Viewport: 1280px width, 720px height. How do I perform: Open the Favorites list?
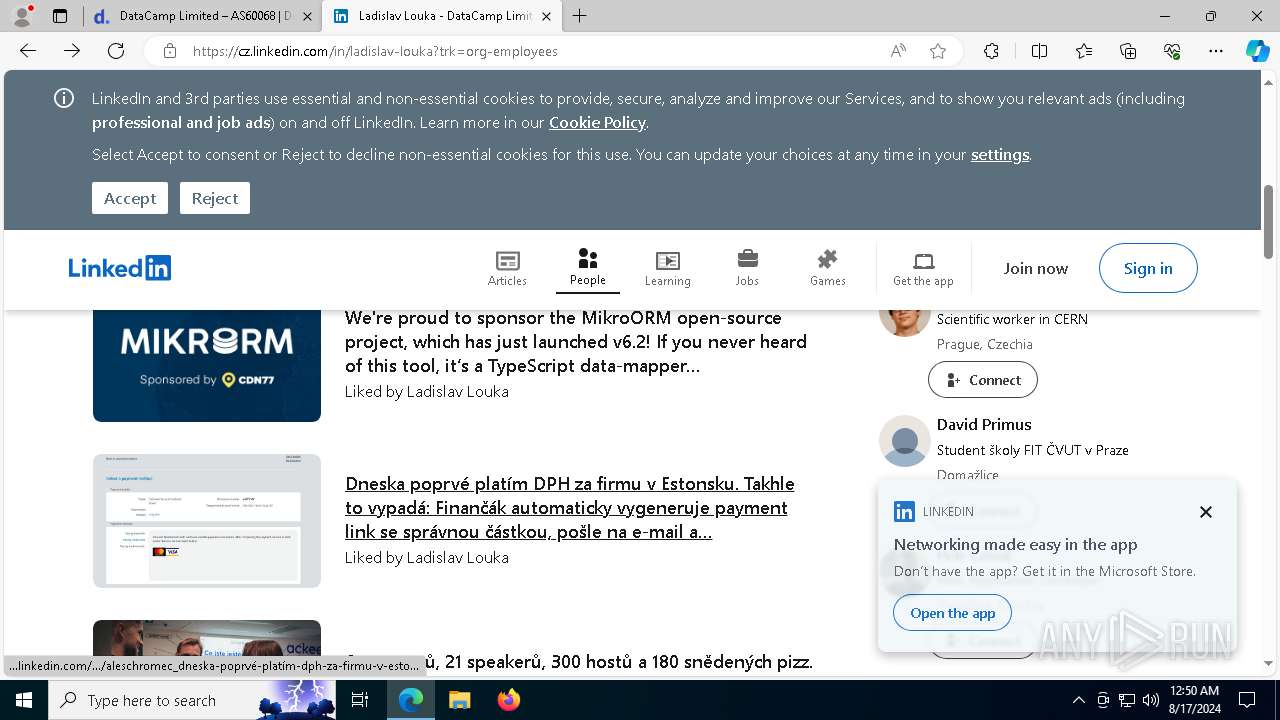(x=1084, y=51)
